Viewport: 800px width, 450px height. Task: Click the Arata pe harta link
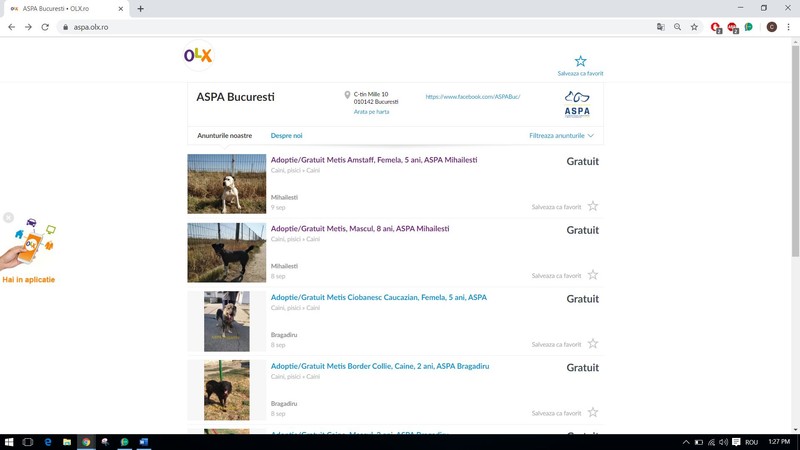point(371,112)
